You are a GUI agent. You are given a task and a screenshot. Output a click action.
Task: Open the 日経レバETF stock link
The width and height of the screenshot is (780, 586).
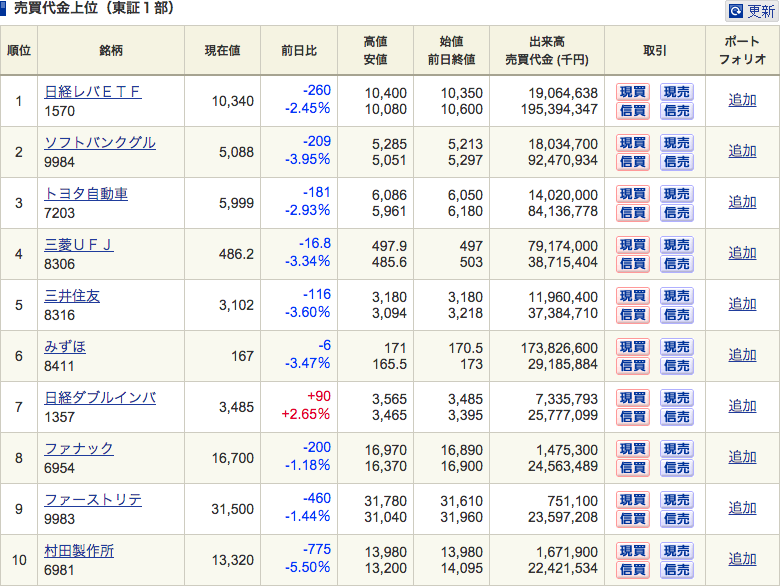coord(92,92)
